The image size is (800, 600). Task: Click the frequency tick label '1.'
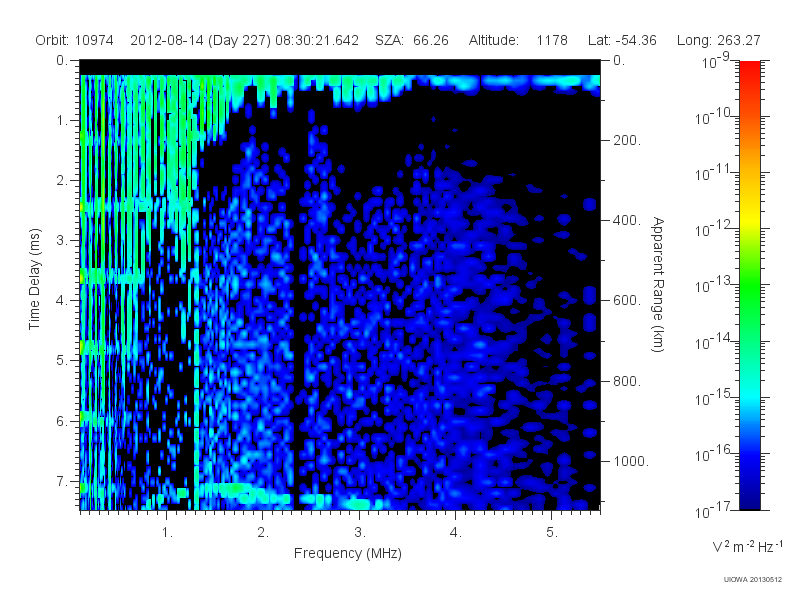(x=167, y=533)
